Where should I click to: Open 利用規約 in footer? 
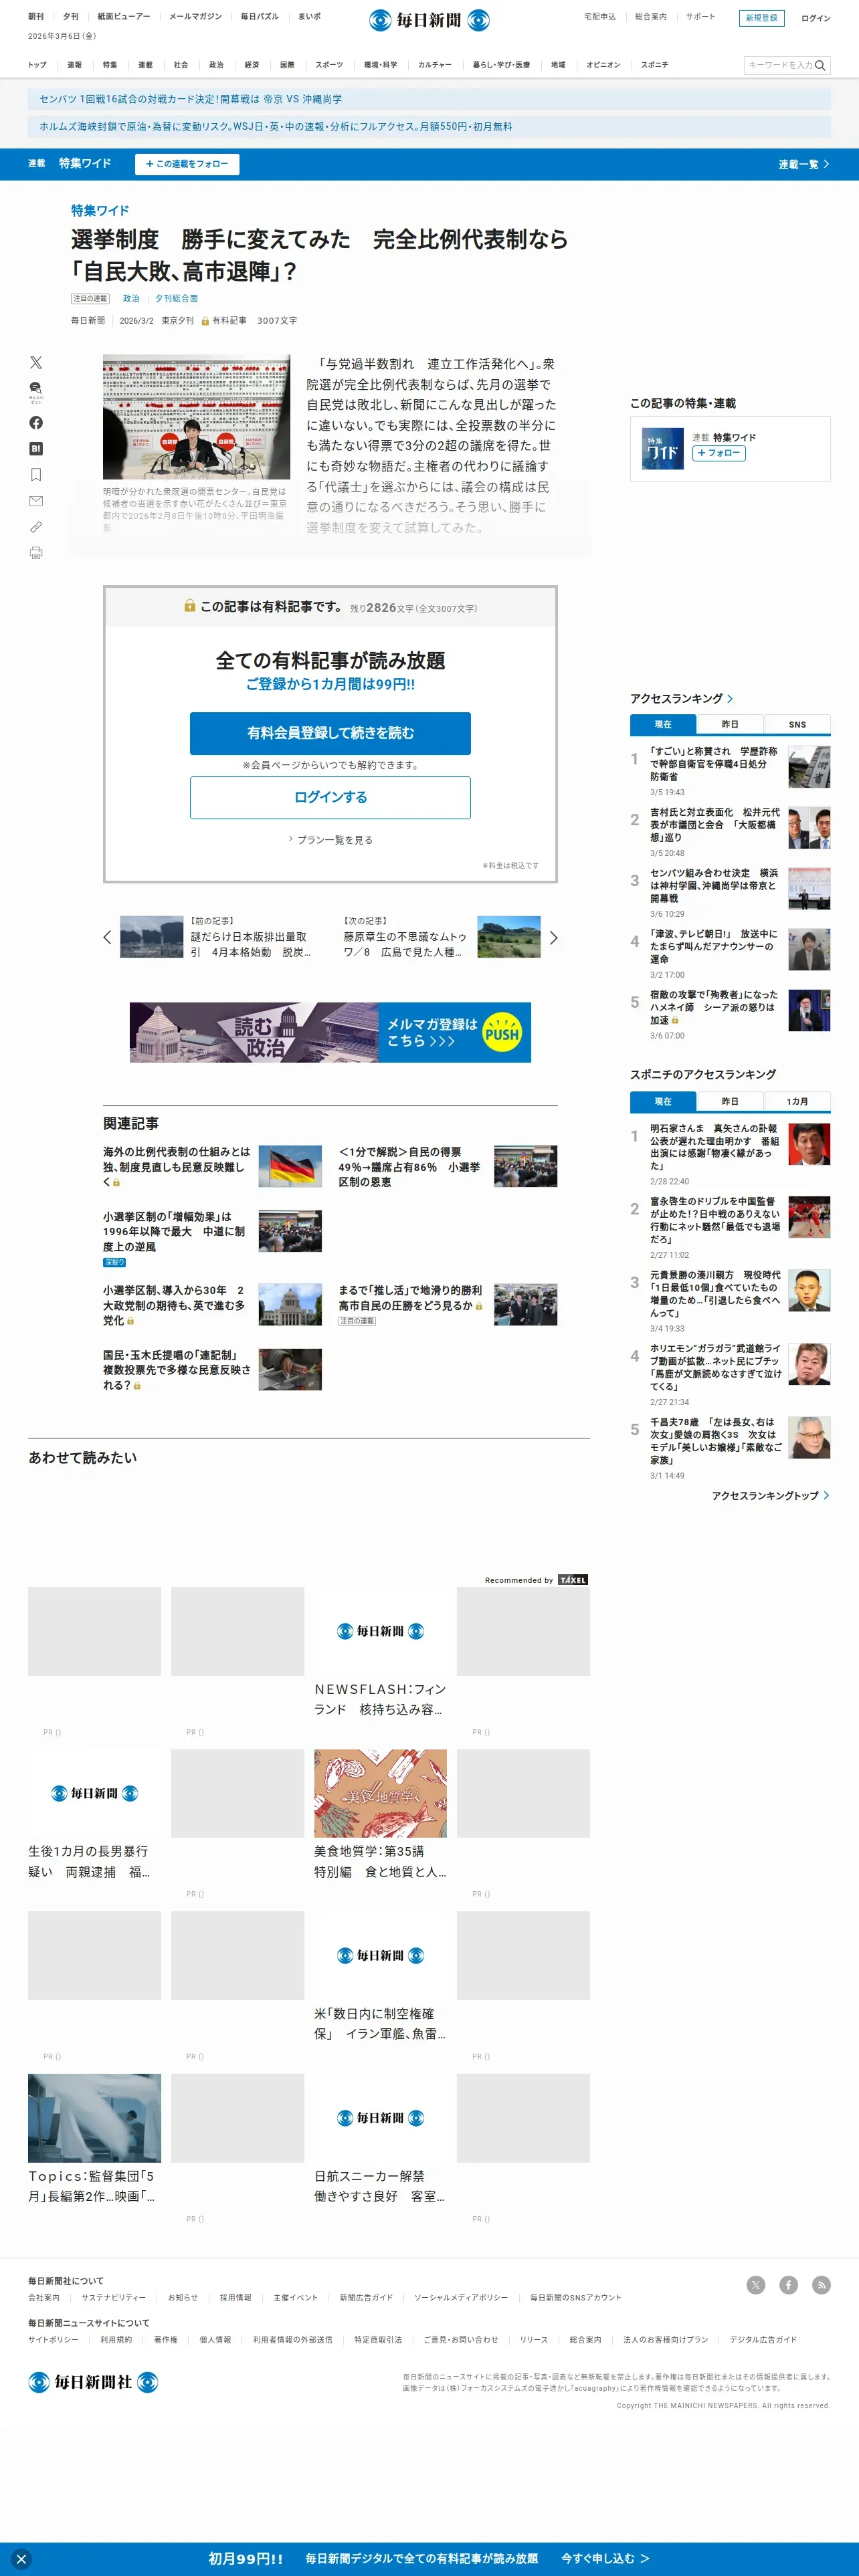coord(116,2339)
